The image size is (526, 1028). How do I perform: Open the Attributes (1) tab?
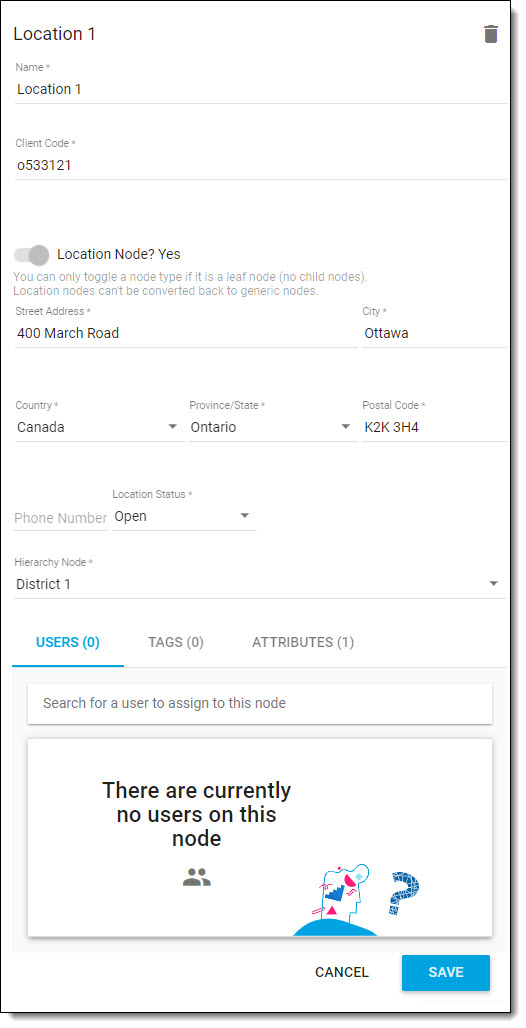[303, 642]
